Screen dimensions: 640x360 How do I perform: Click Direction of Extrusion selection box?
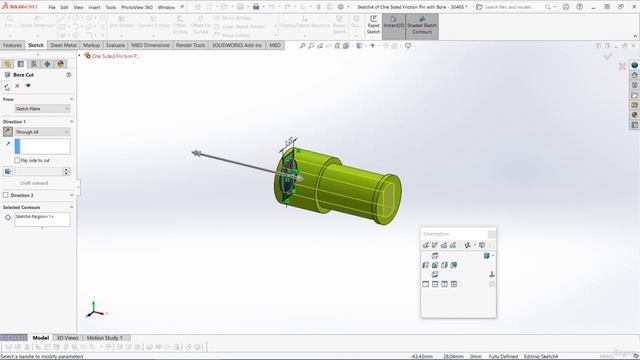[x=42, y=147]
